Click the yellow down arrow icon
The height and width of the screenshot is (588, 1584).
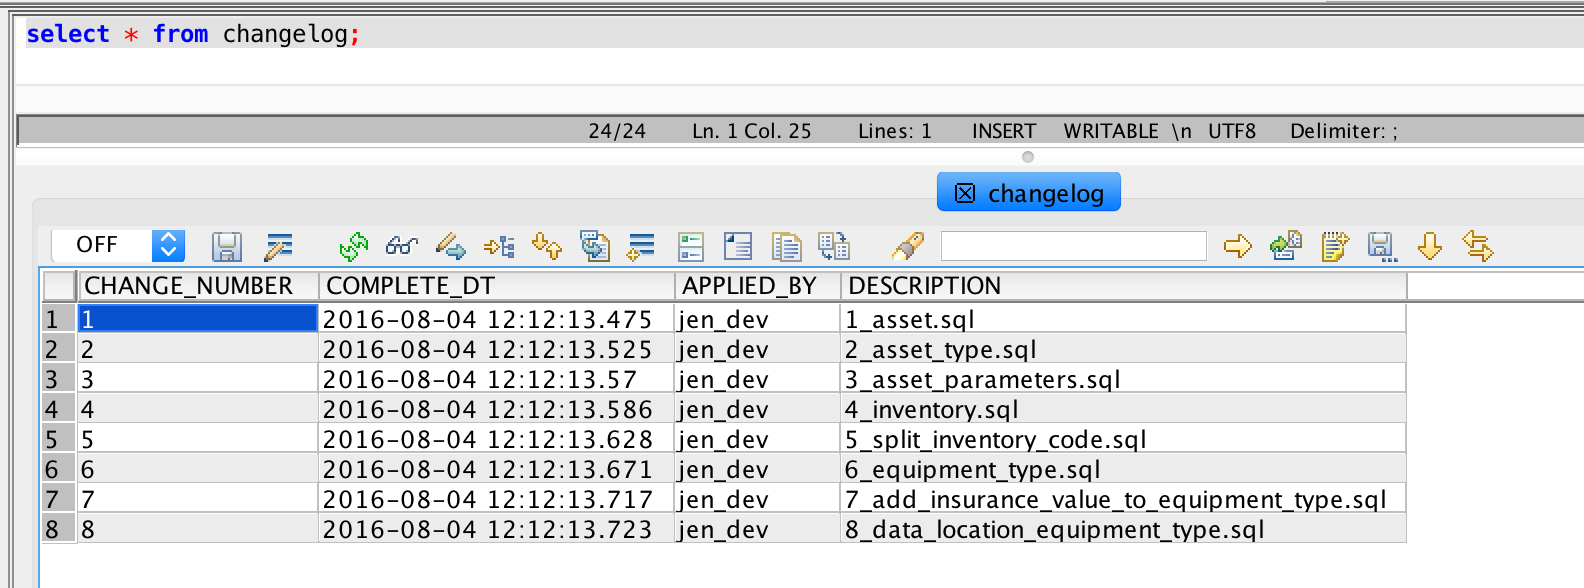coord(1429,246)
